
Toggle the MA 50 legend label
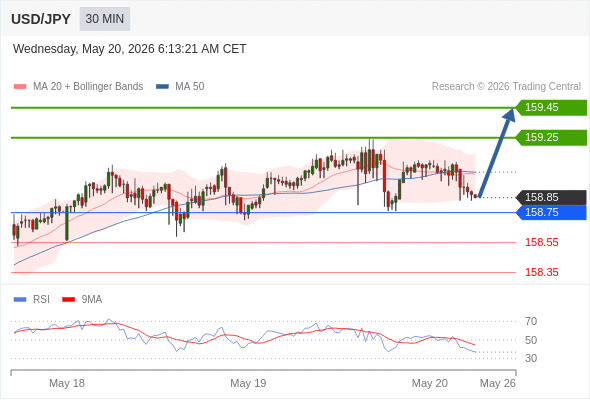190,87
